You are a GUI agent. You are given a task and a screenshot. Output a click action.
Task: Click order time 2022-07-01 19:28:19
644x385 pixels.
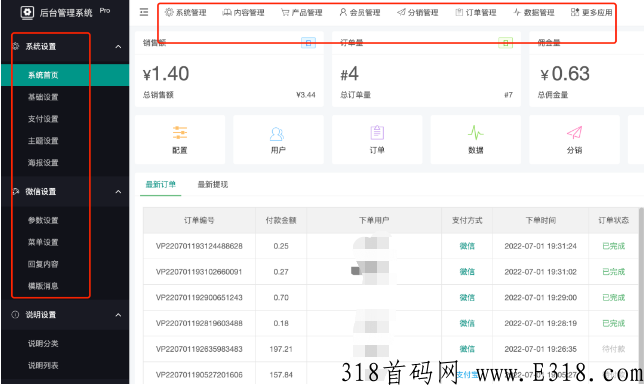540,323
